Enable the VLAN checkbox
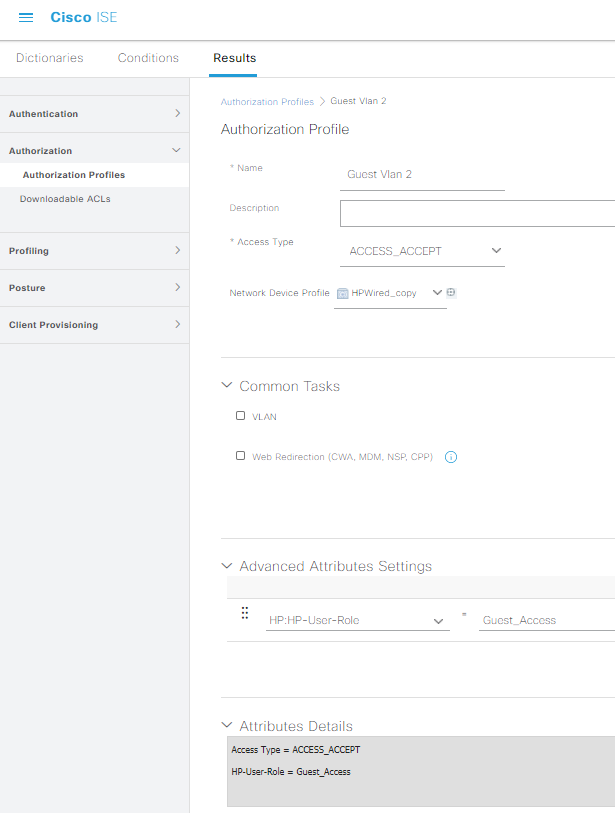 (241, 416)
